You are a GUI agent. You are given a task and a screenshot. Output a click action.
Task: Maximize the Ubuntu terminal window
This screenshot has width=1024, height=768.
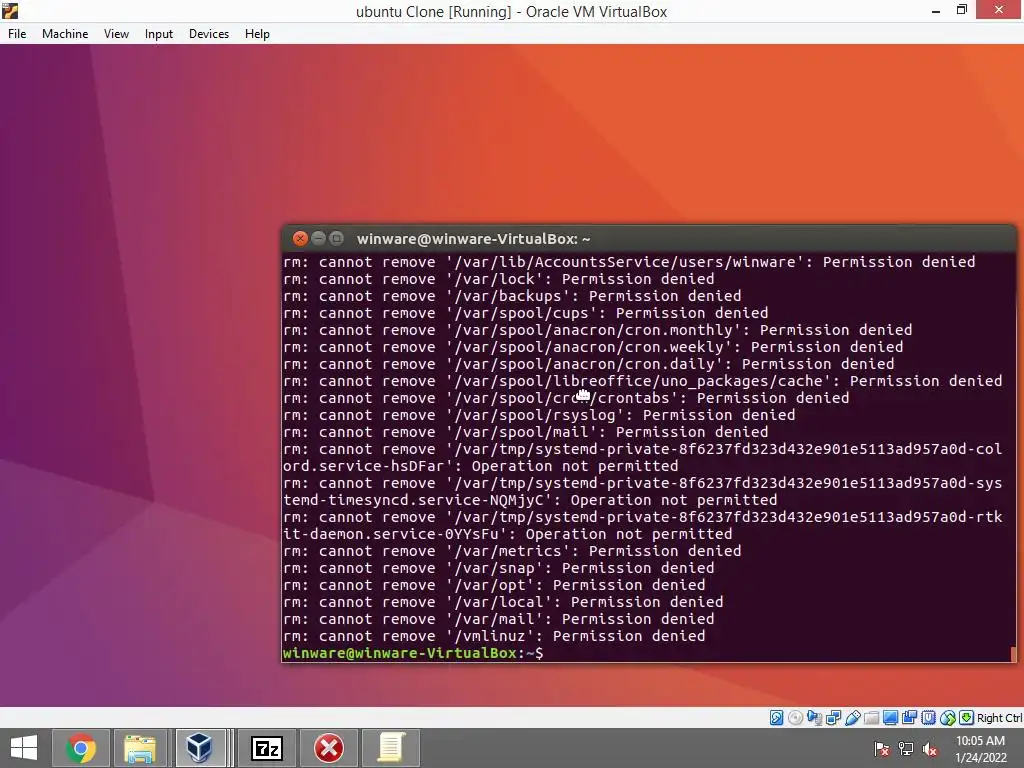tap(336, 238)
